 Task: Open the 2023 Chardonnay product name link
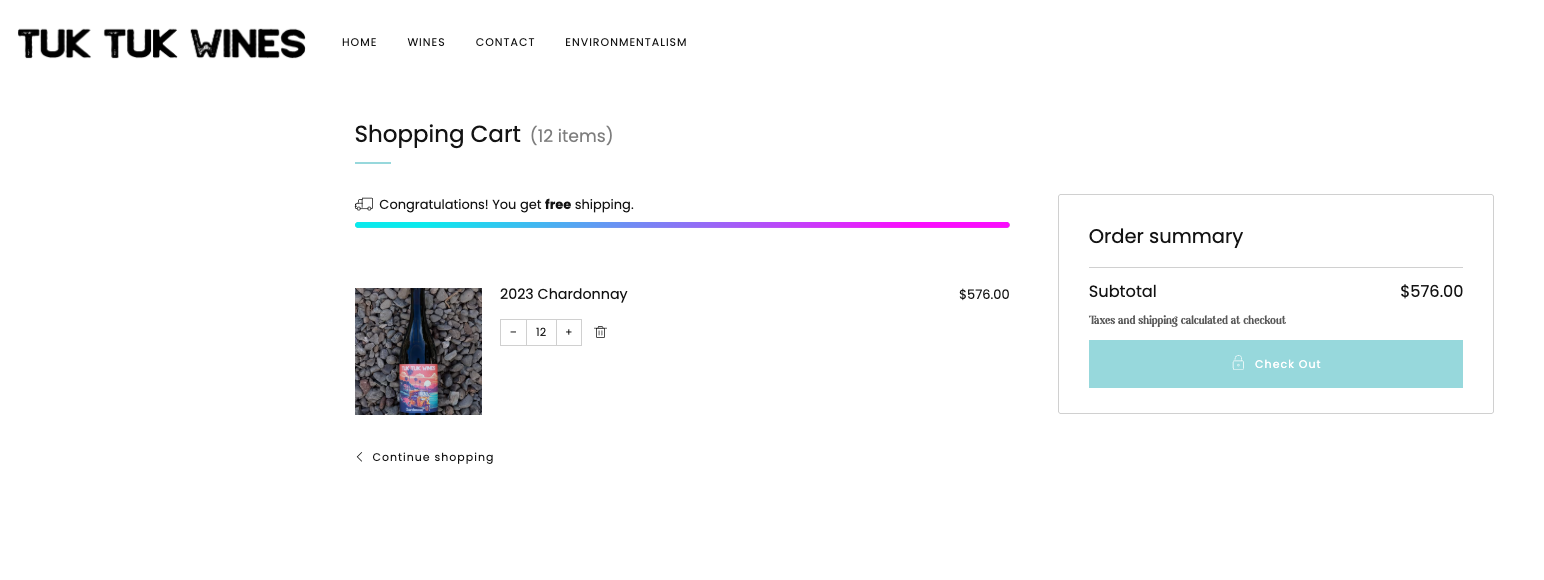[564, 294]
